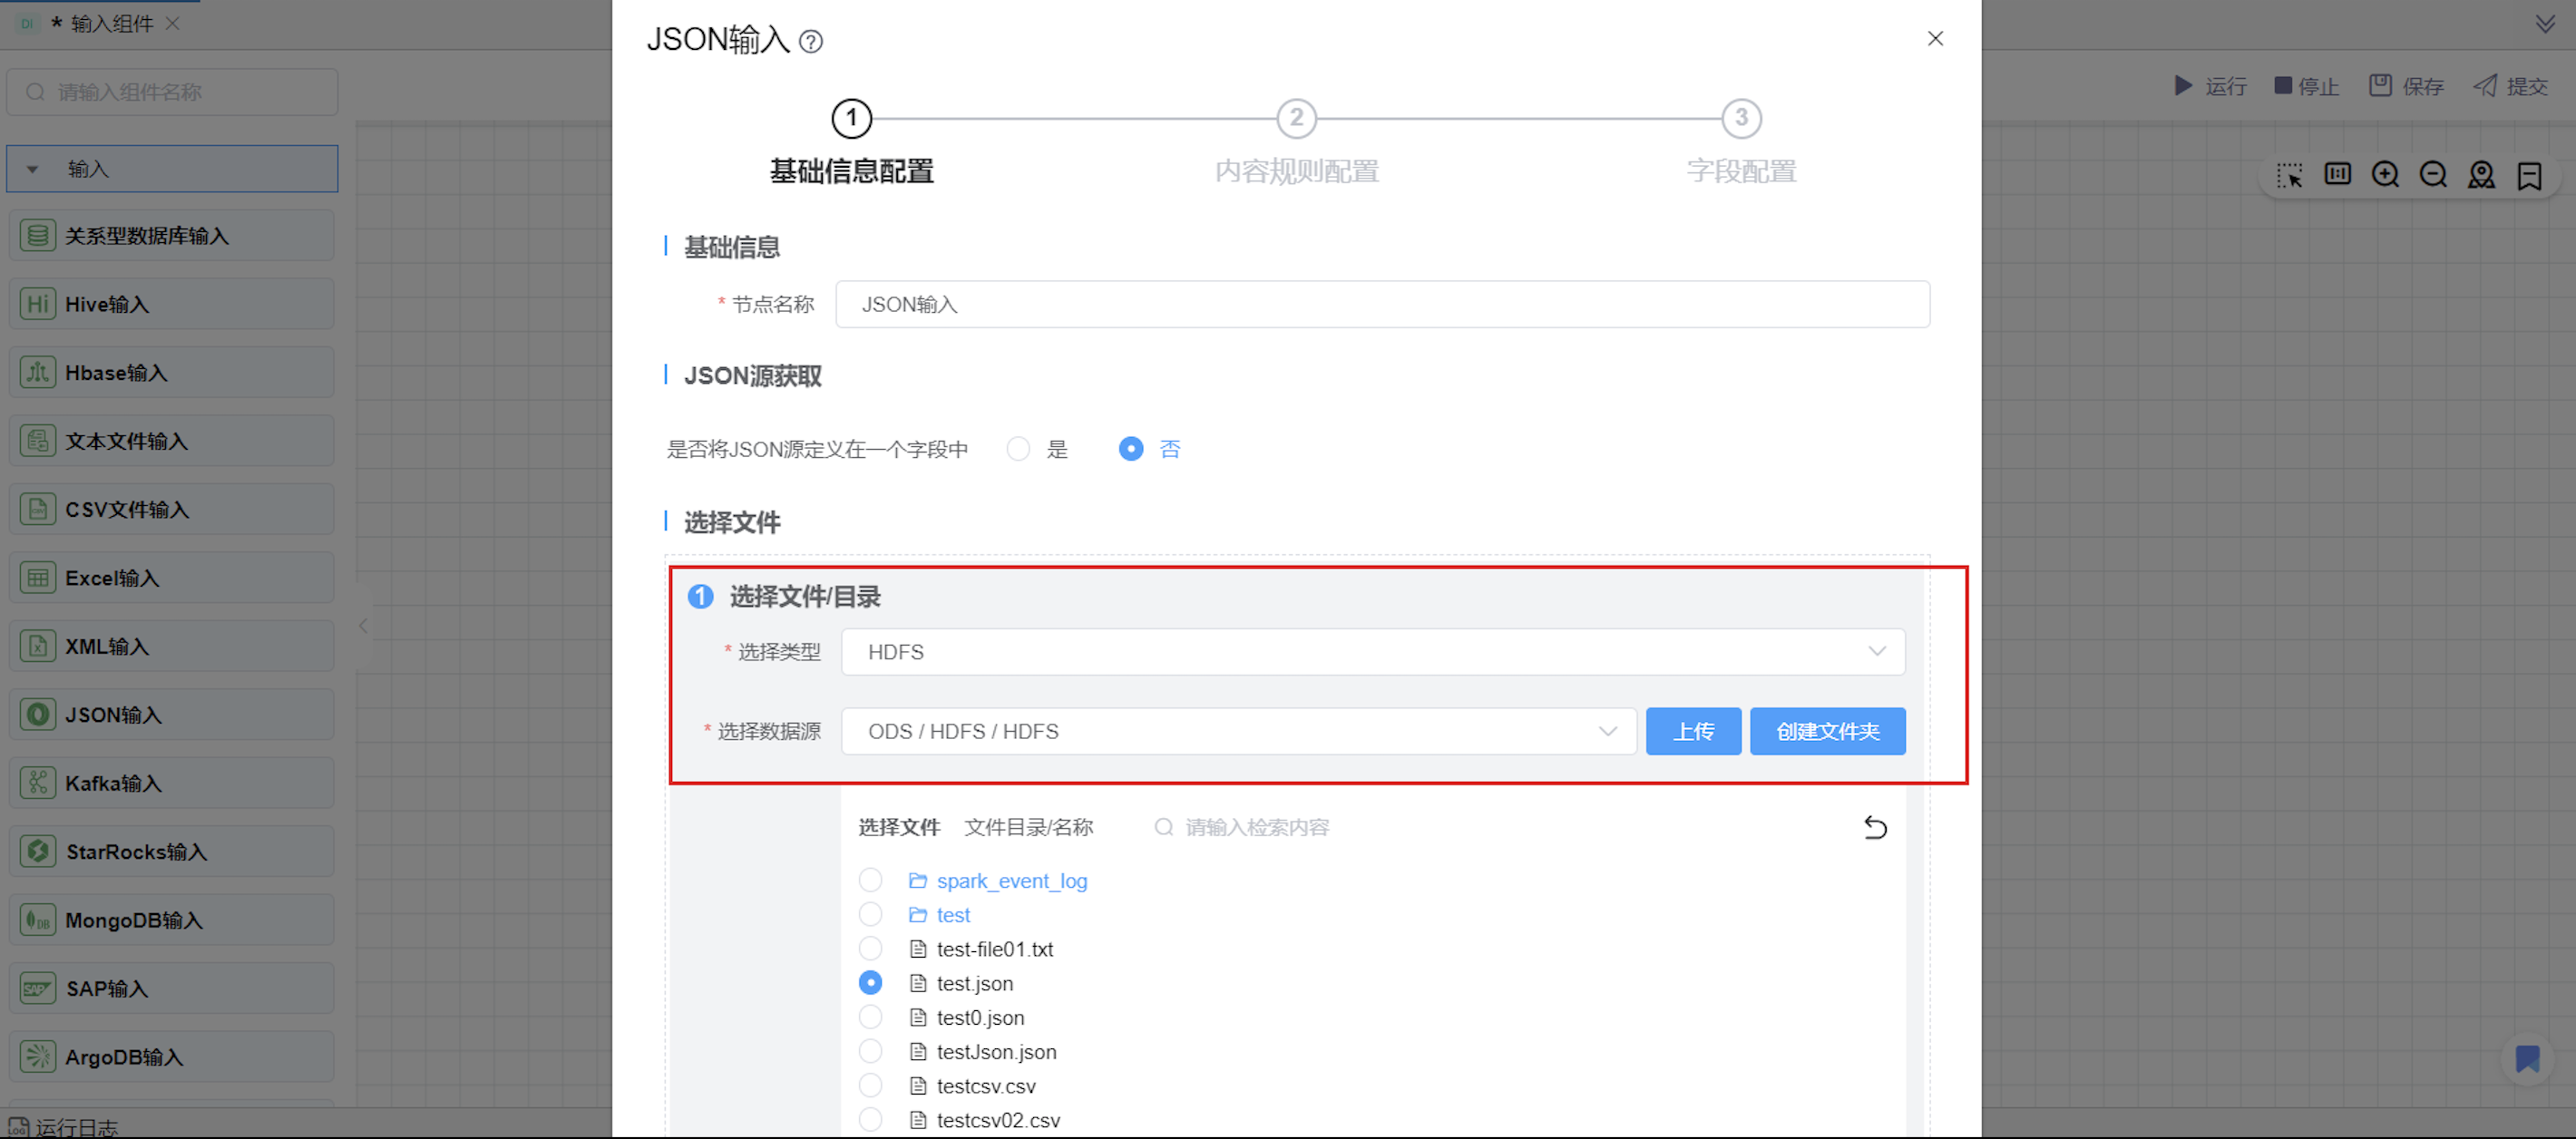Image resolution: width=2576 pixels, height=1139 pixels.
Task: Click the help icon next to JSON输入 title
Action: 811,41
